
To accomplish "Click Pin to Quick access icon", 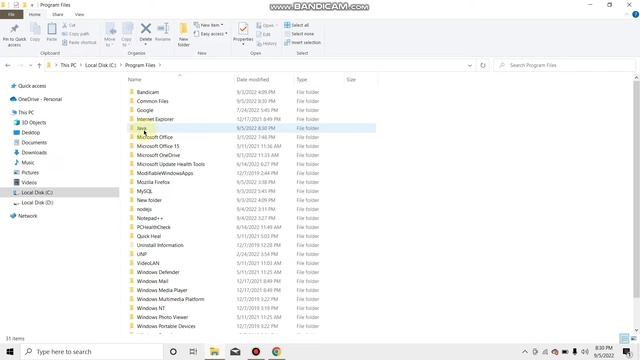I will tap(14, 29).
